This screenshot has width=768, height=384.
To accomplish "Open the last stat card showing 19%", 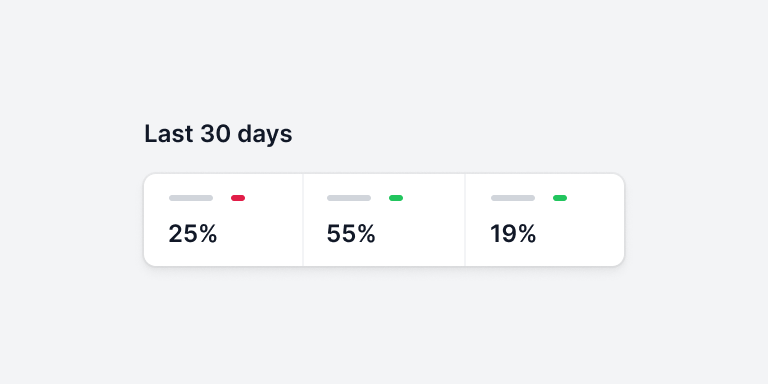I will click(x=545, y=220).
